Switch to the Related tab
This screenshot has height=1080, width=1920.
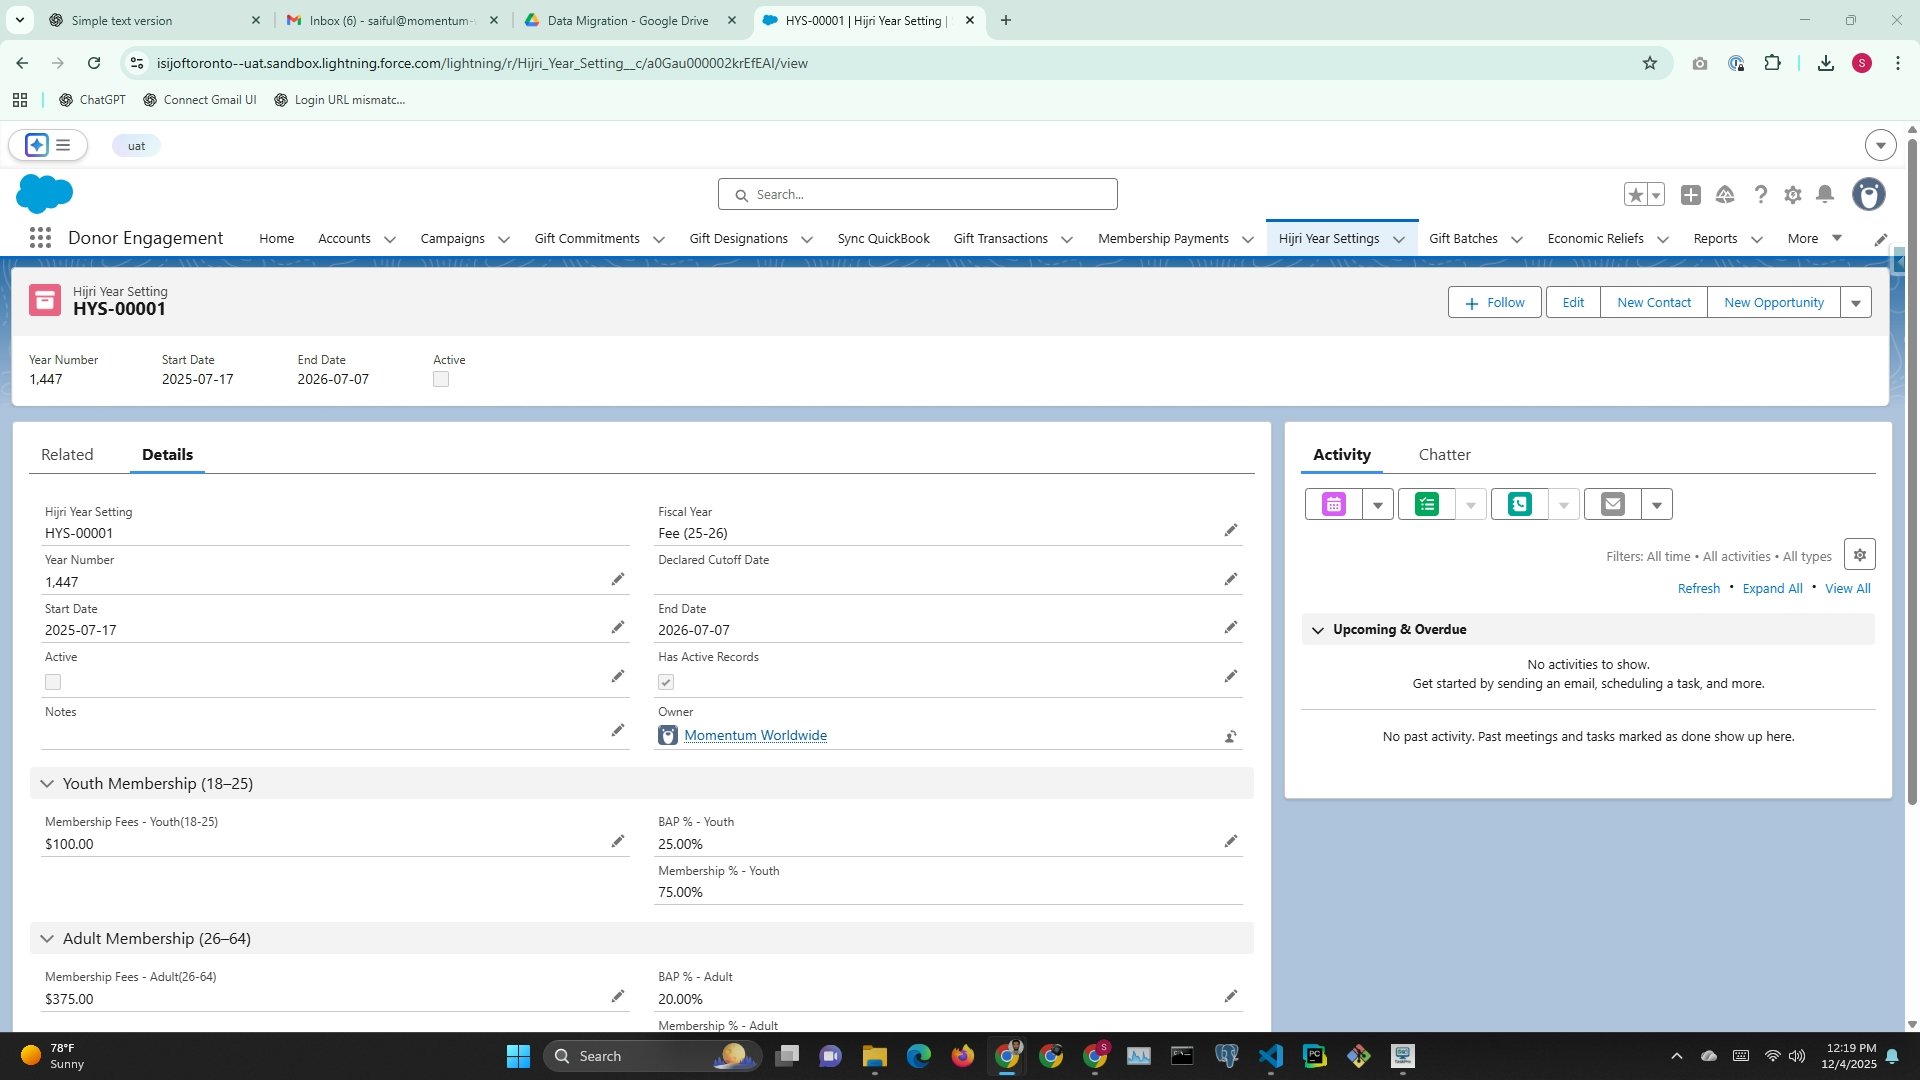click(x=67, y=455)
